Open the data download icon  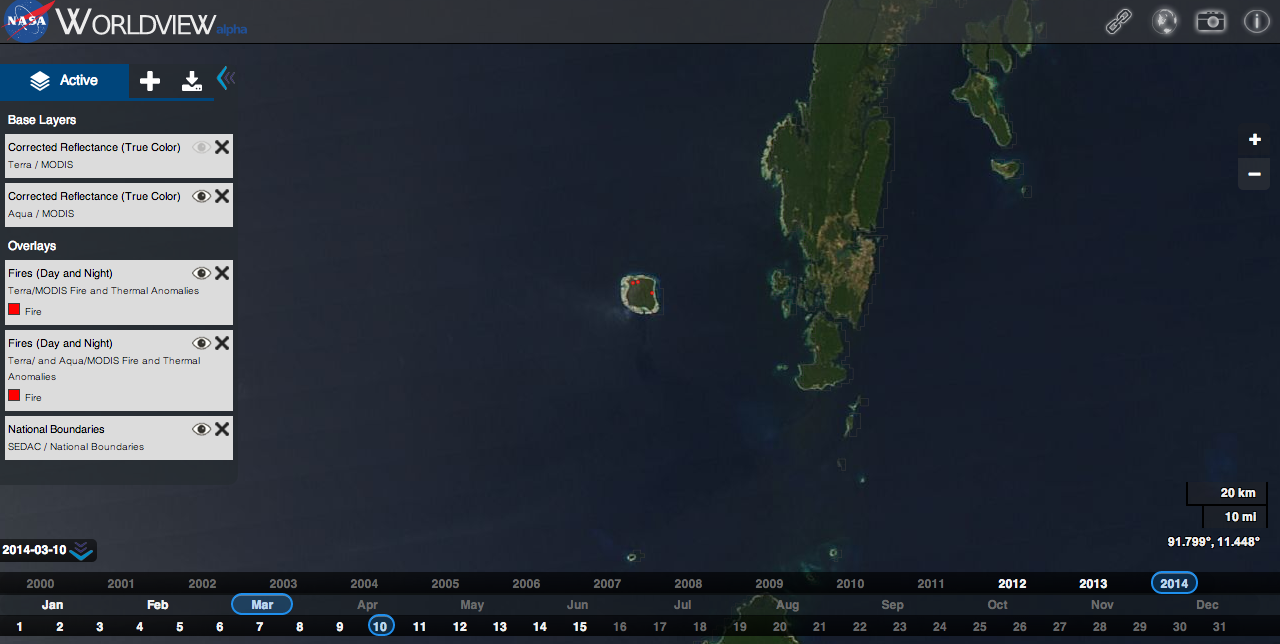click(191, 80)
